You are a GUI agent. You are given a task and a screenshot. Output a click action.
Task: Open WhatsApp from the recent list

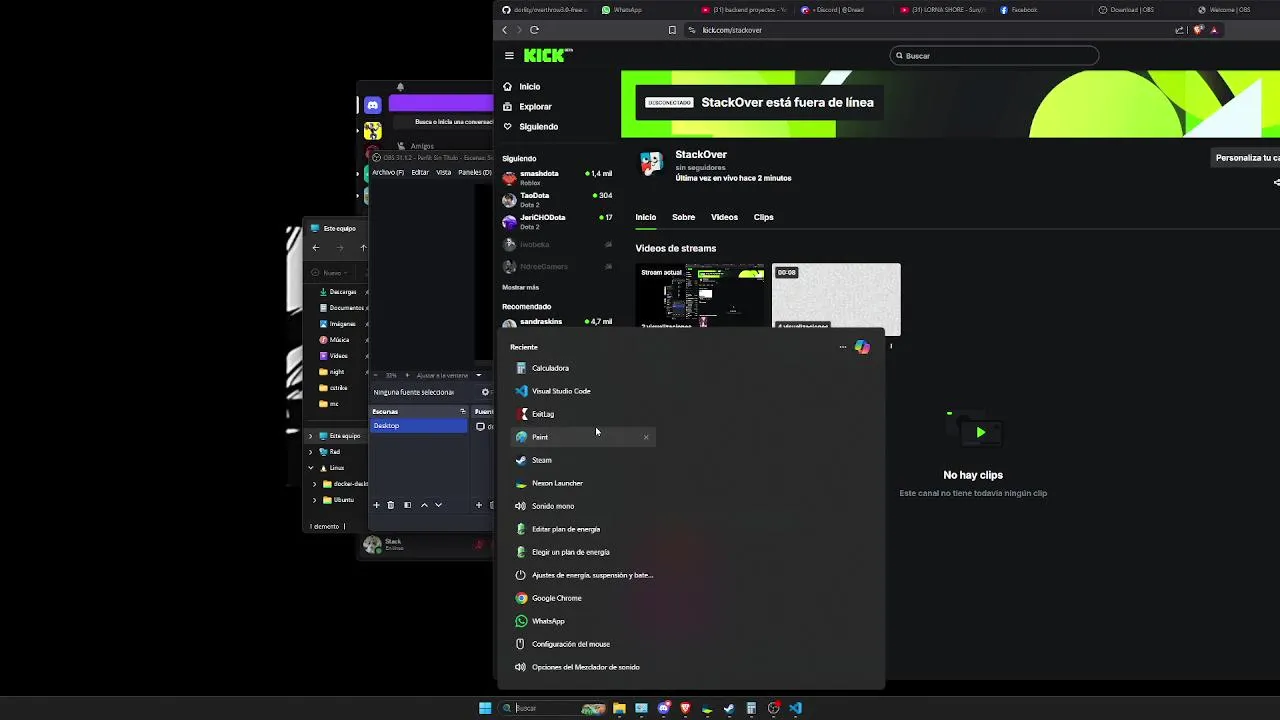(583, 621)
